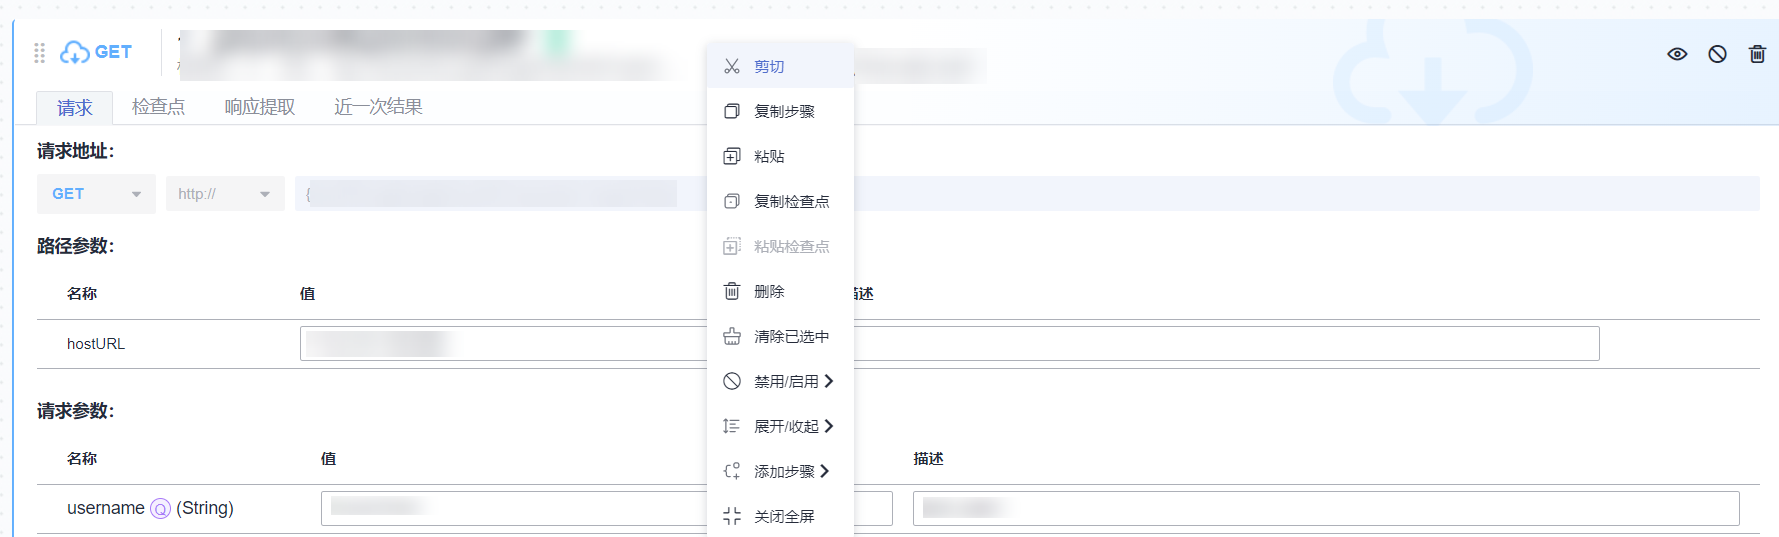Open the 近一次结果 tab
The image size is (1779, 537).
pyautogui.click(x=378, y=107)
